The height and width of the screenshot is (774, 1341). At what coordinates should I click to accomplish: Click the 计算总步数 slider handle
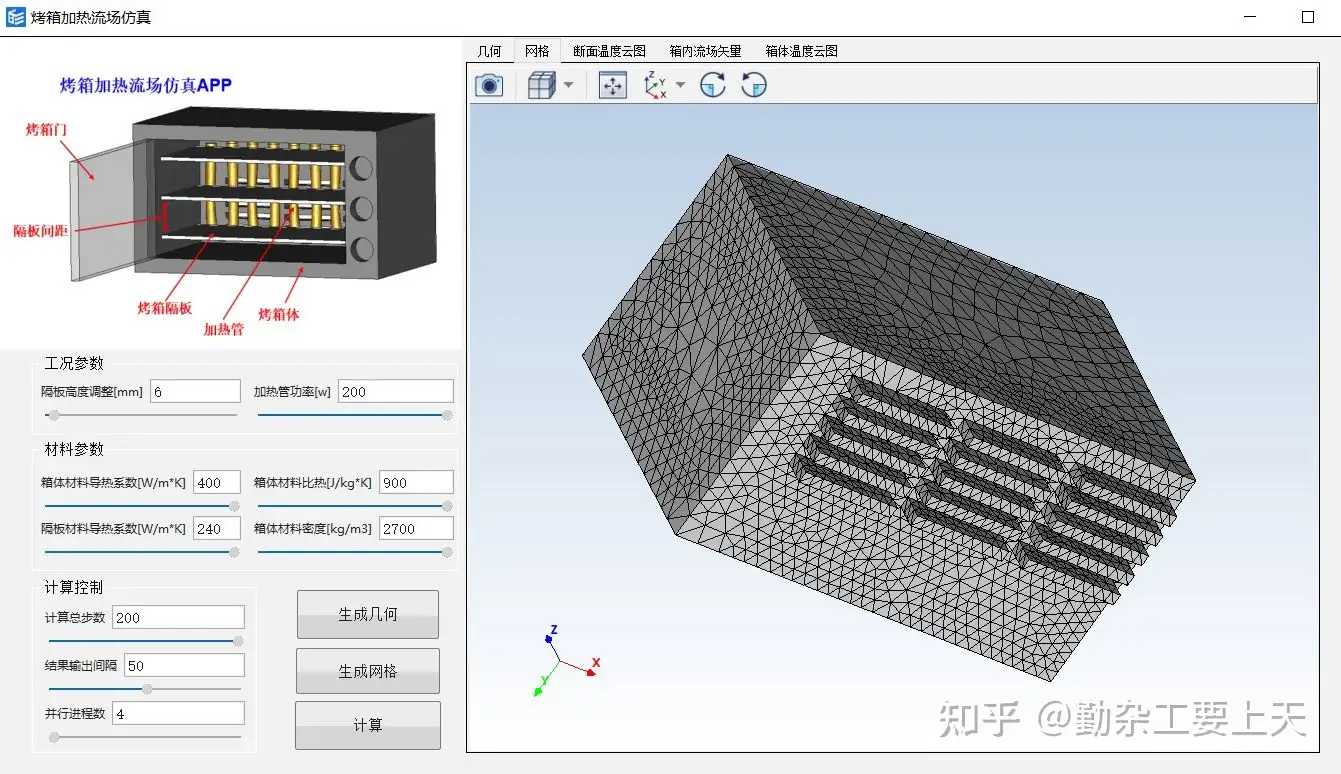point(239,641)
